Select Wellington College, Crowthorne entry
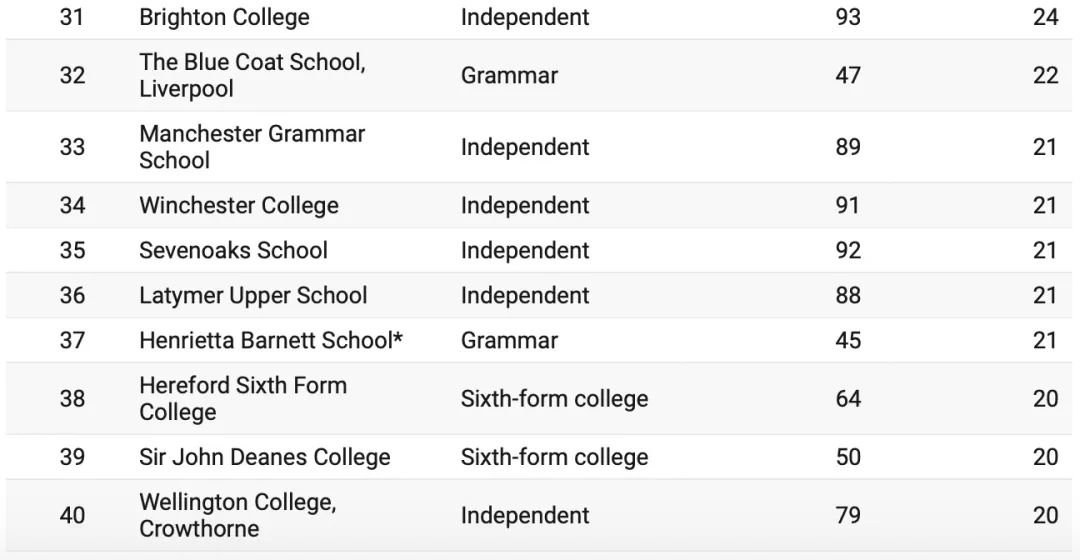The image size is (1080, 560). tap(238, 515)
